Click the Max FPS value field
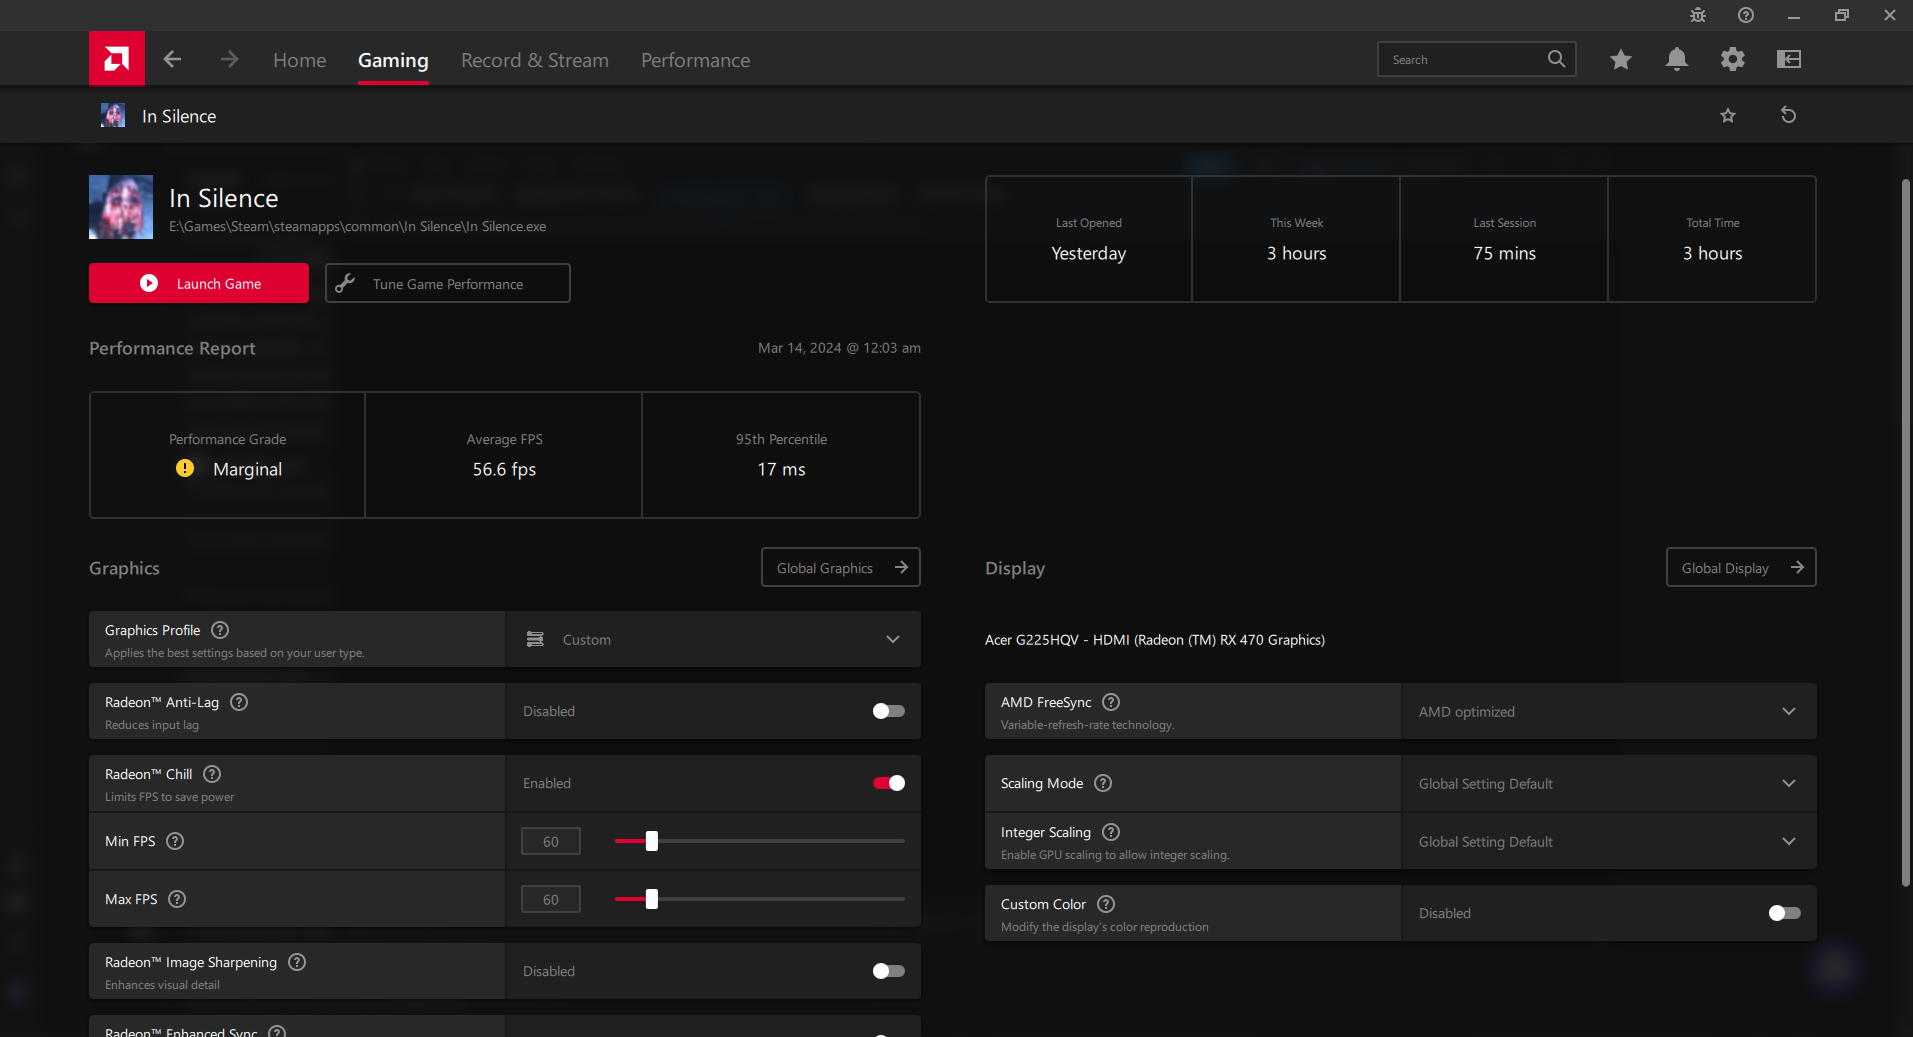Image resolution: width=1913 pixels, height=1037 pixels. click(551, 899)
